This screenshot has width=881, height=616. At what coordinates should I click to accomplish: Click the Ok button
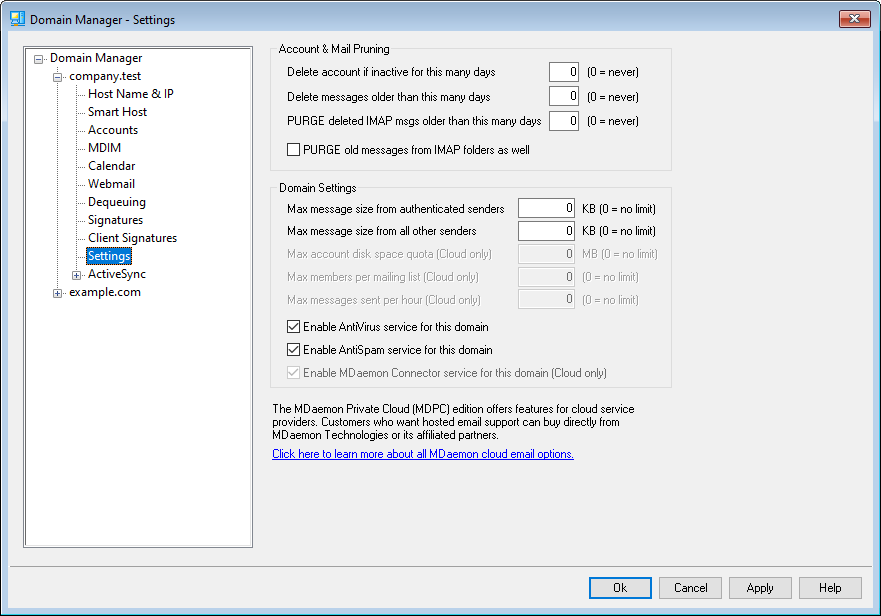point(620,588)
